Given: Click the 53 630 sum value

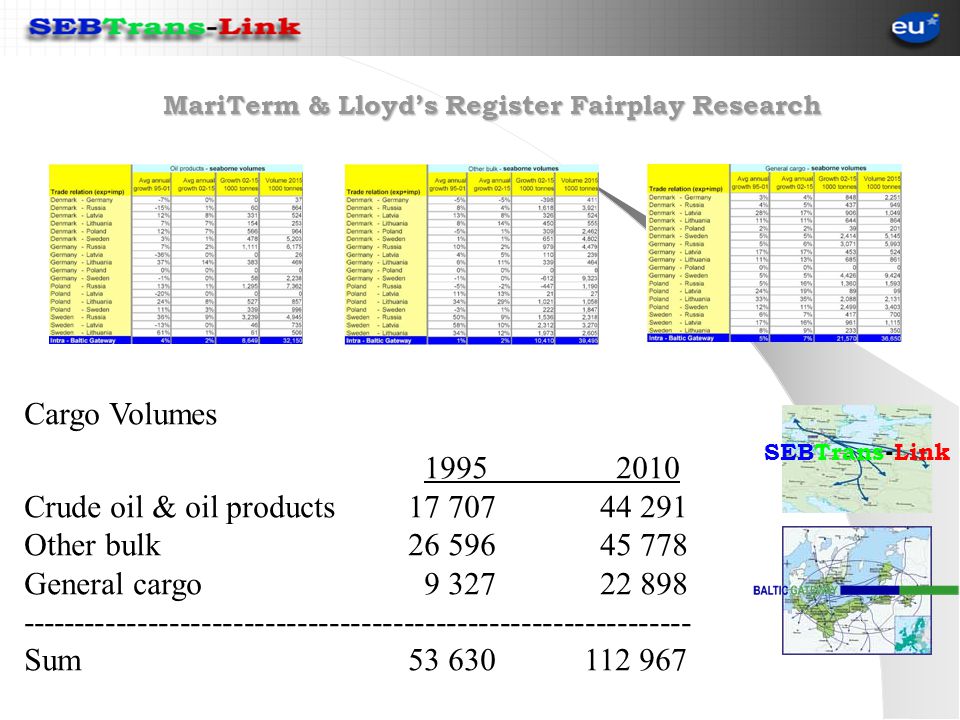Looking at the screenshot, I should pos(452,660).
